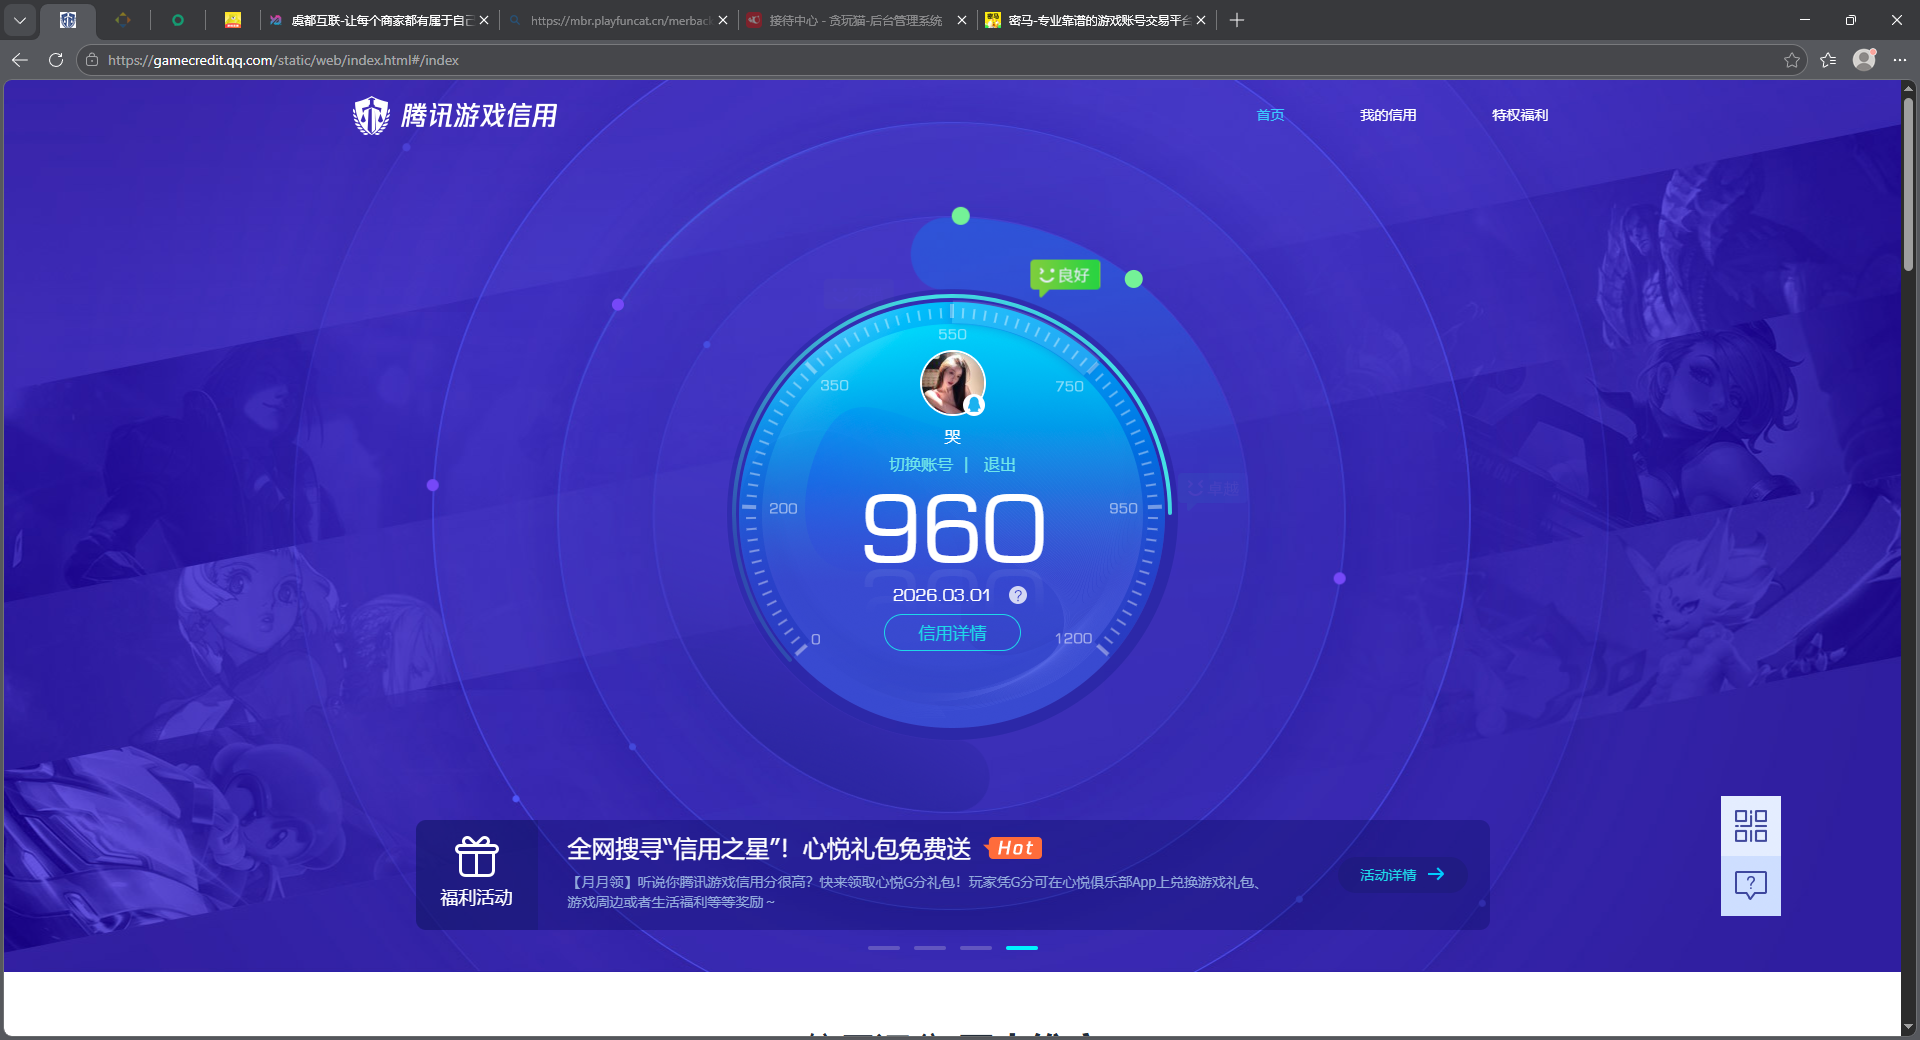Click the 福利活动 gift icon
Viewport: 1920px width, 1040px height.
477,857
